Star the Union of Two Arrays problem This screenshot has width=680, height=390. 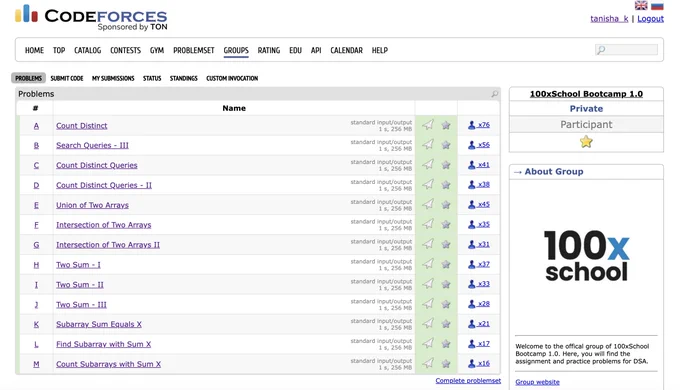tap(446, 205)
